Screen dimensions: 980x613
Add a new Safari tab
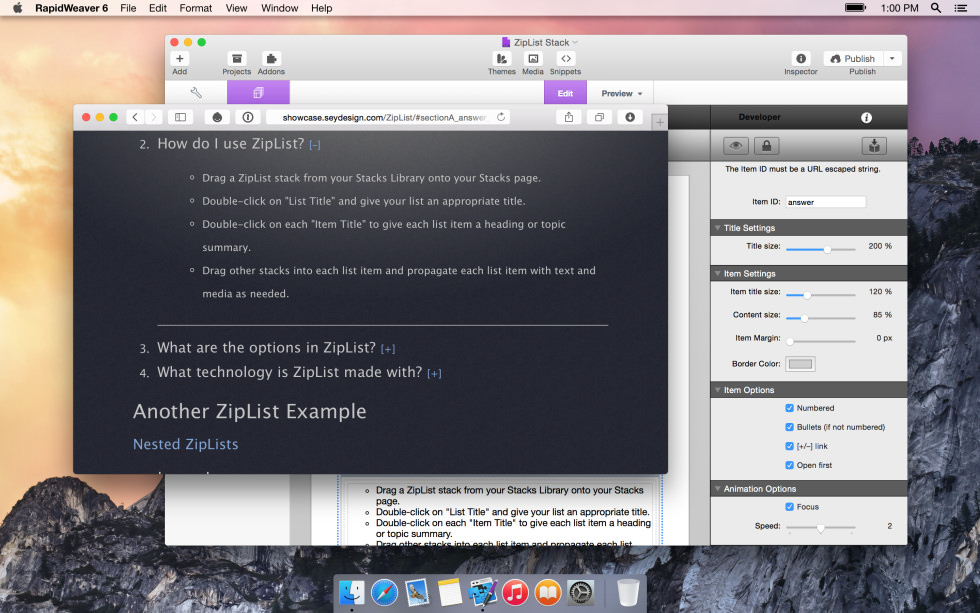(x=659, y=122)
